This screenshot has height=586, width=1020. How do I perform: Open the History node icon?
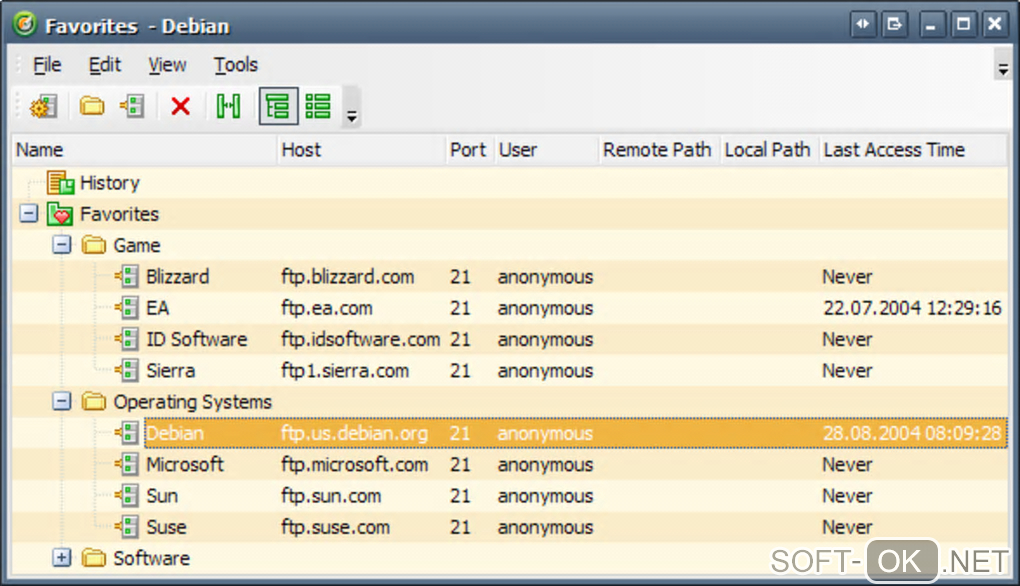[x=60, y=183]
